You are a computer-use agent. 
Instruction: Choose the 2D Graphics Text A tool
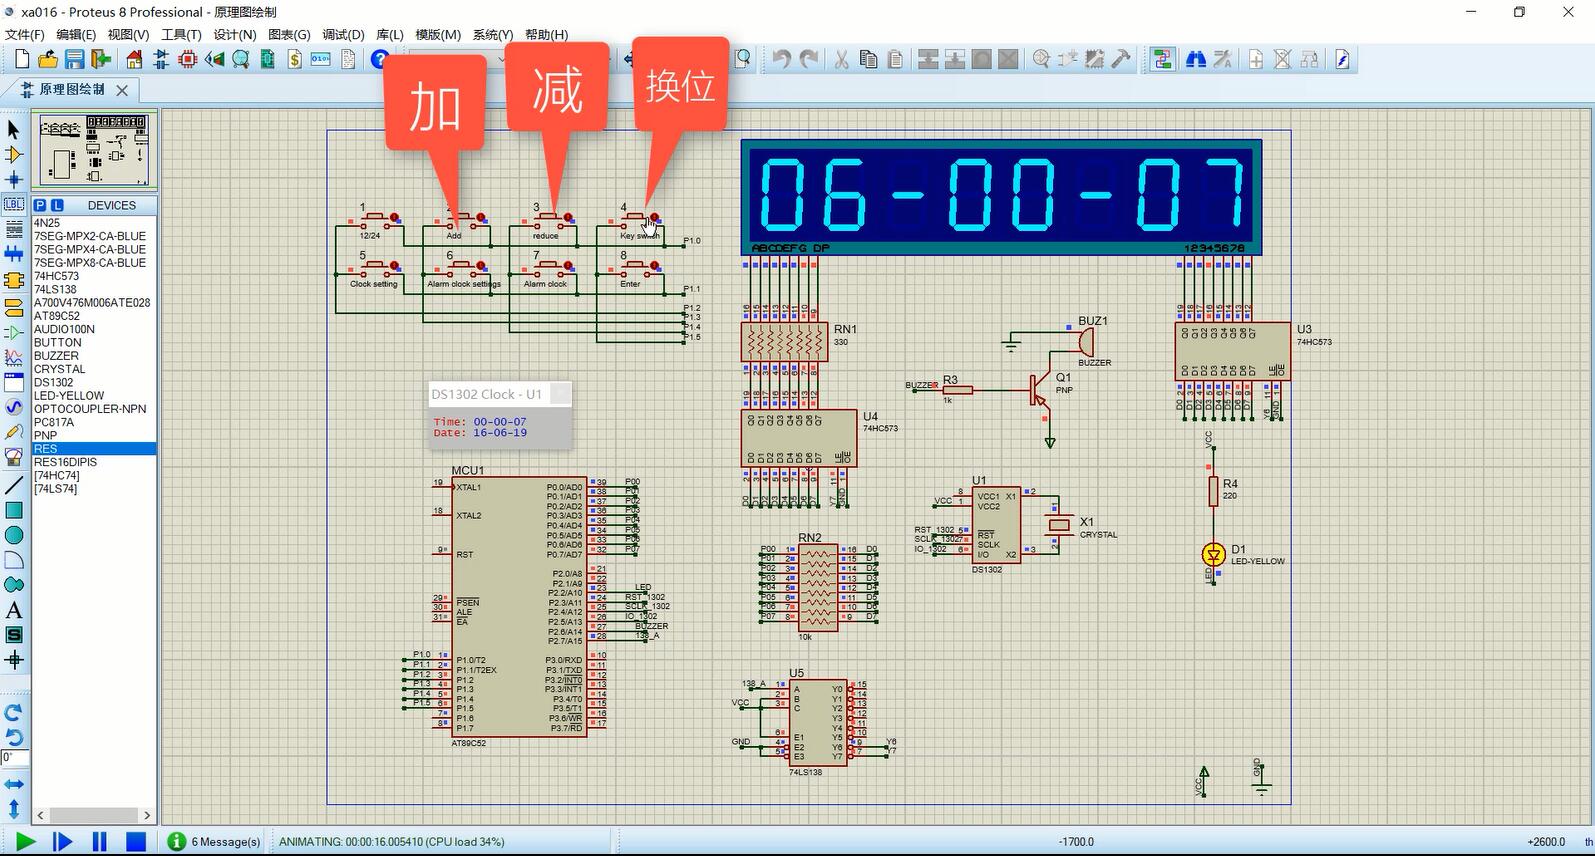(x=14, y=610)
